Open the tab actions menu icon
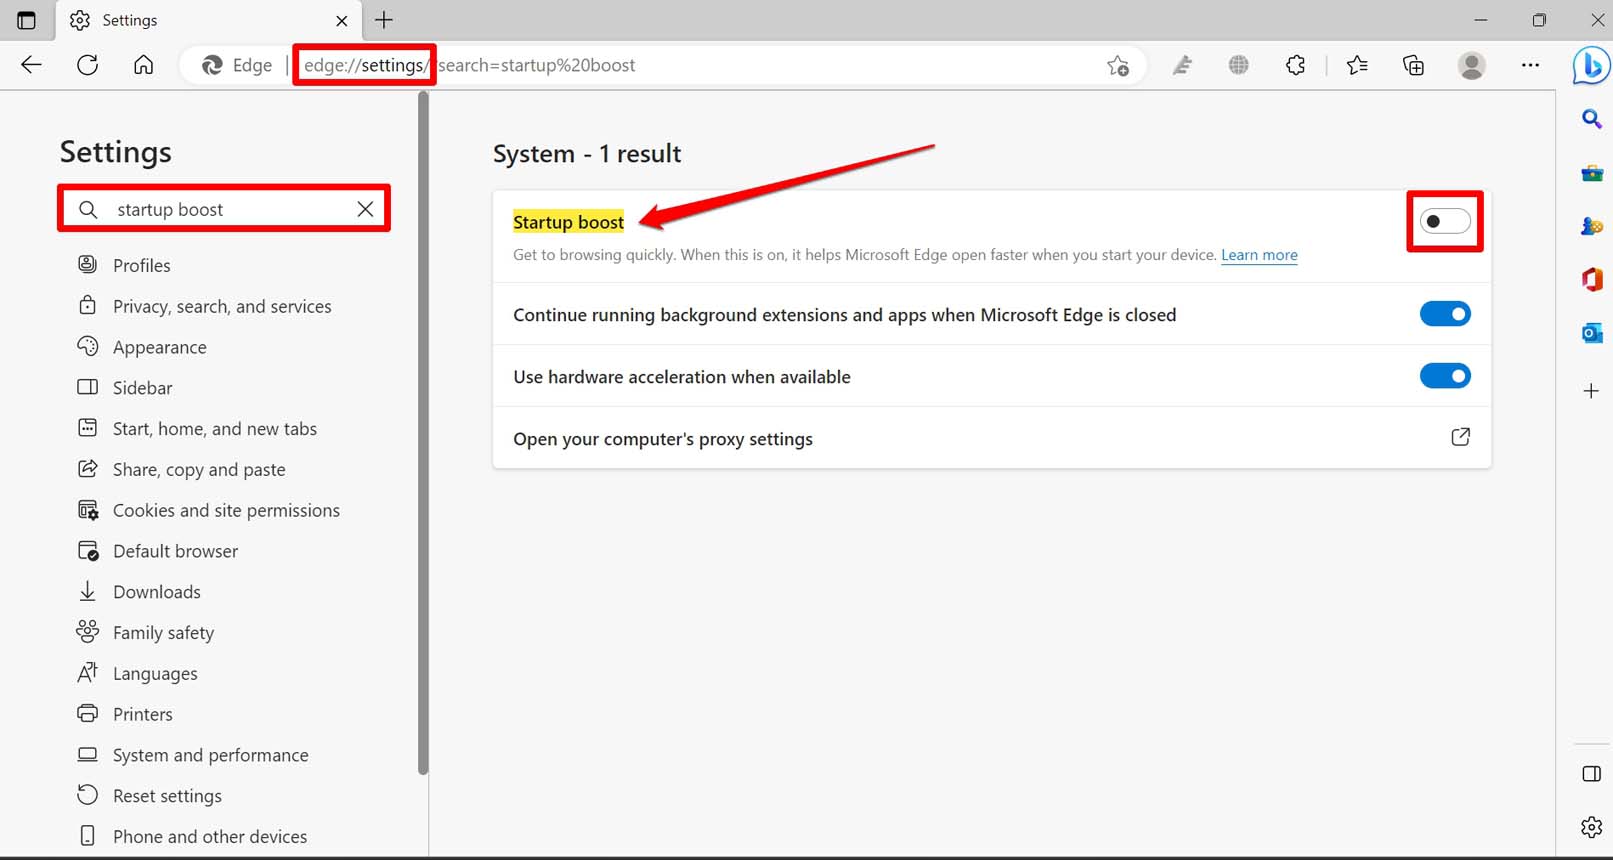1613x860 pixels. 27,20
